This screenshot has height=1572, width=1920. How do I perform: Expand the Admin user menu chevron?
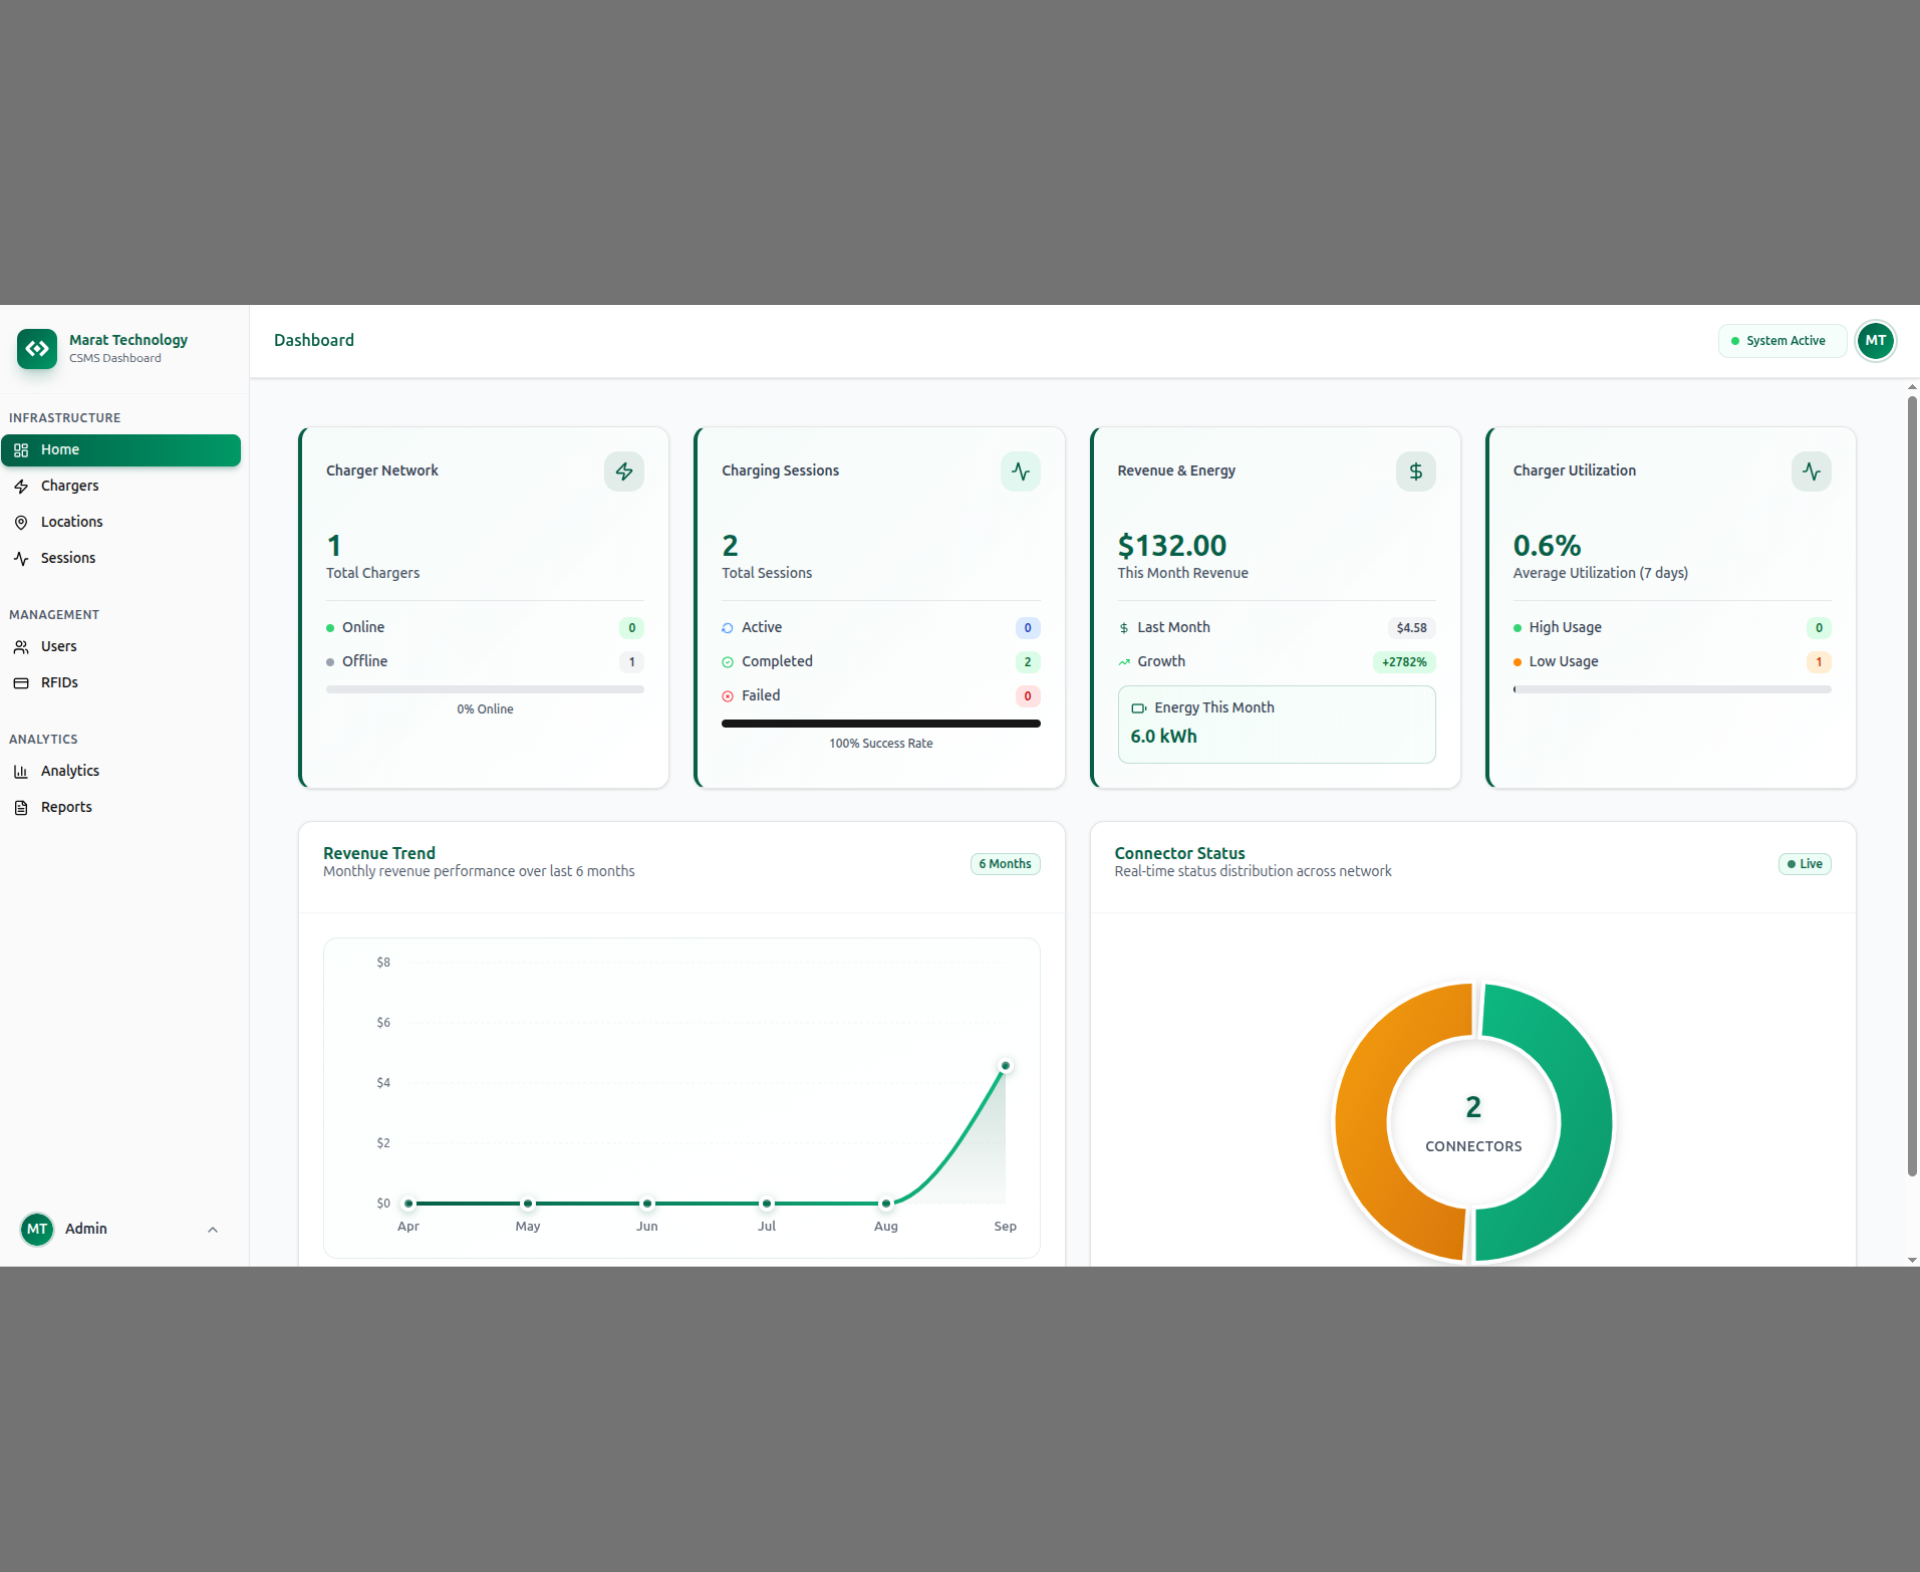[x=212, y=1229]
